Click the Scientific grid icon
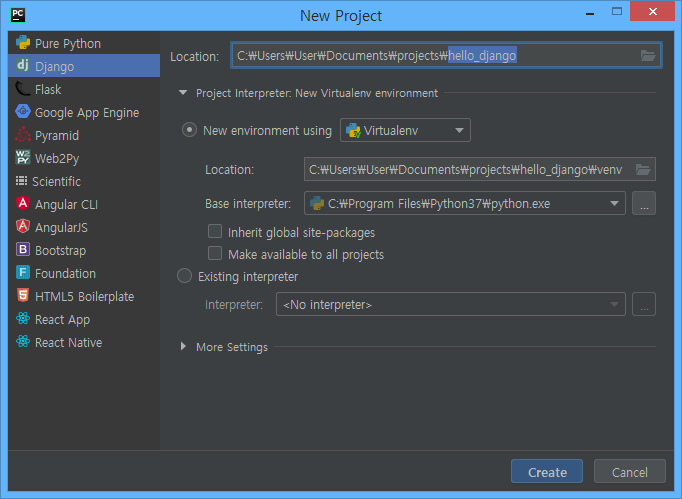The image size is (682, 499). [x=21, y=181]
